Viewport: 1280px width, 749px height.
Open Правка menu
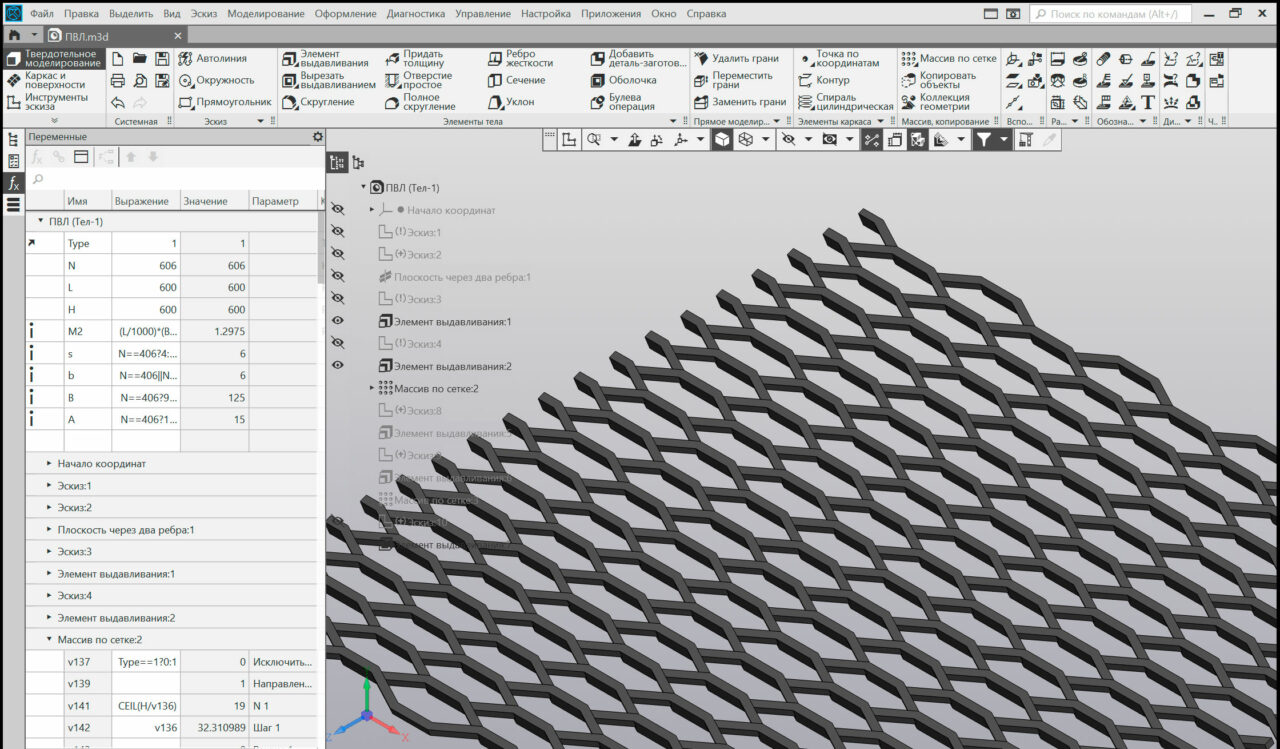click(82, 14)
